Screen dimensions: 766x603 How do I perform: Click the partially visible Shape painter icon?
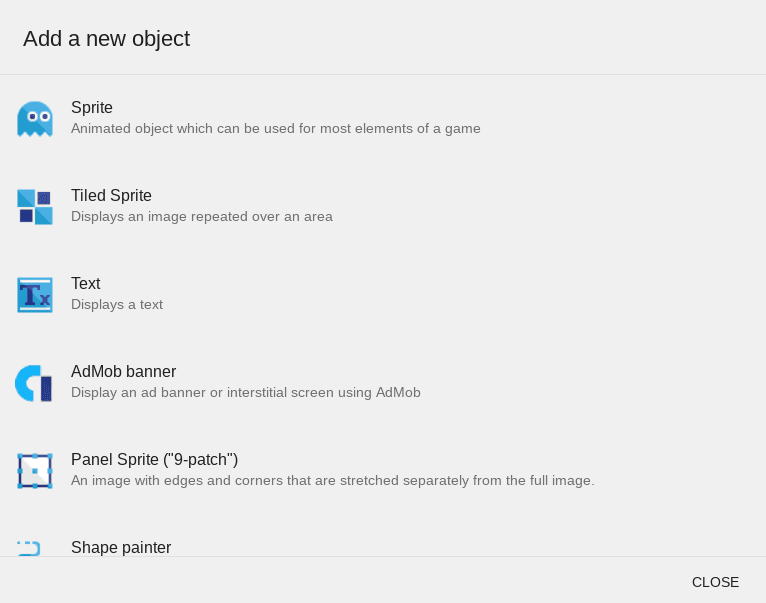(x=30, y=548)
